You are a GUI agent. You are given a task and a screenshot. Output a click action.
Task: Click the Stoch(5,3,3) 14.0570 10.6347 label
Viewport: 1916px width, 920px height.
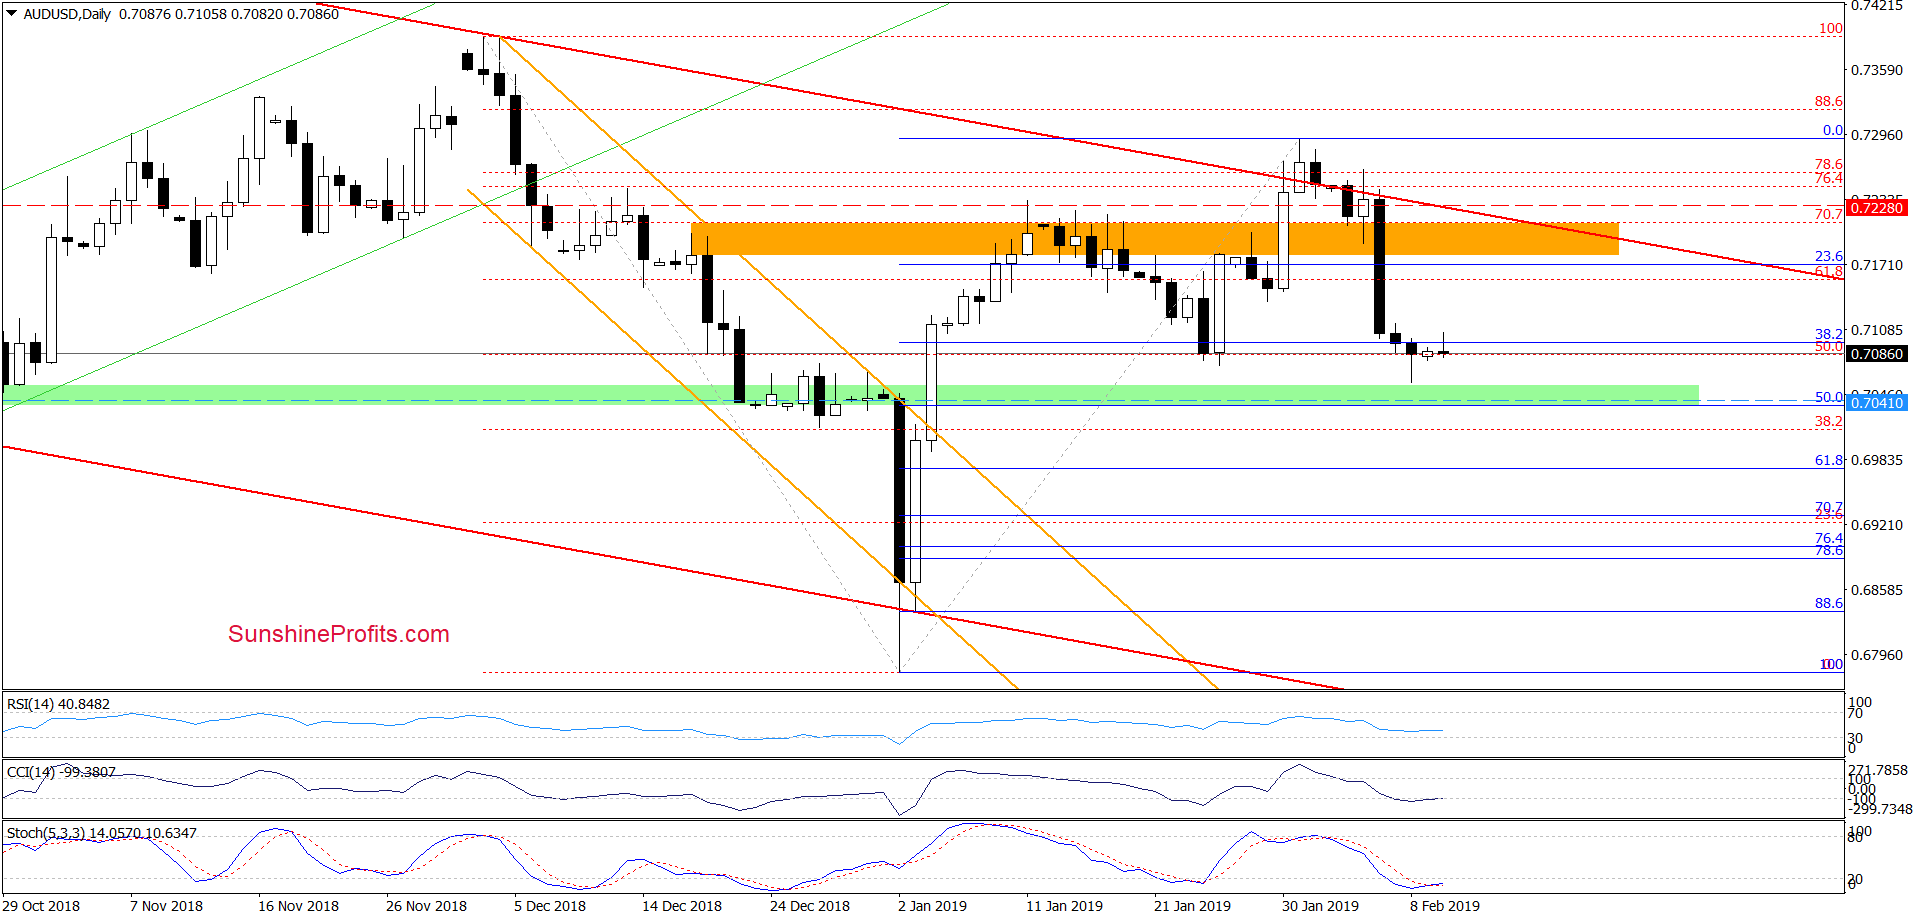102,833
